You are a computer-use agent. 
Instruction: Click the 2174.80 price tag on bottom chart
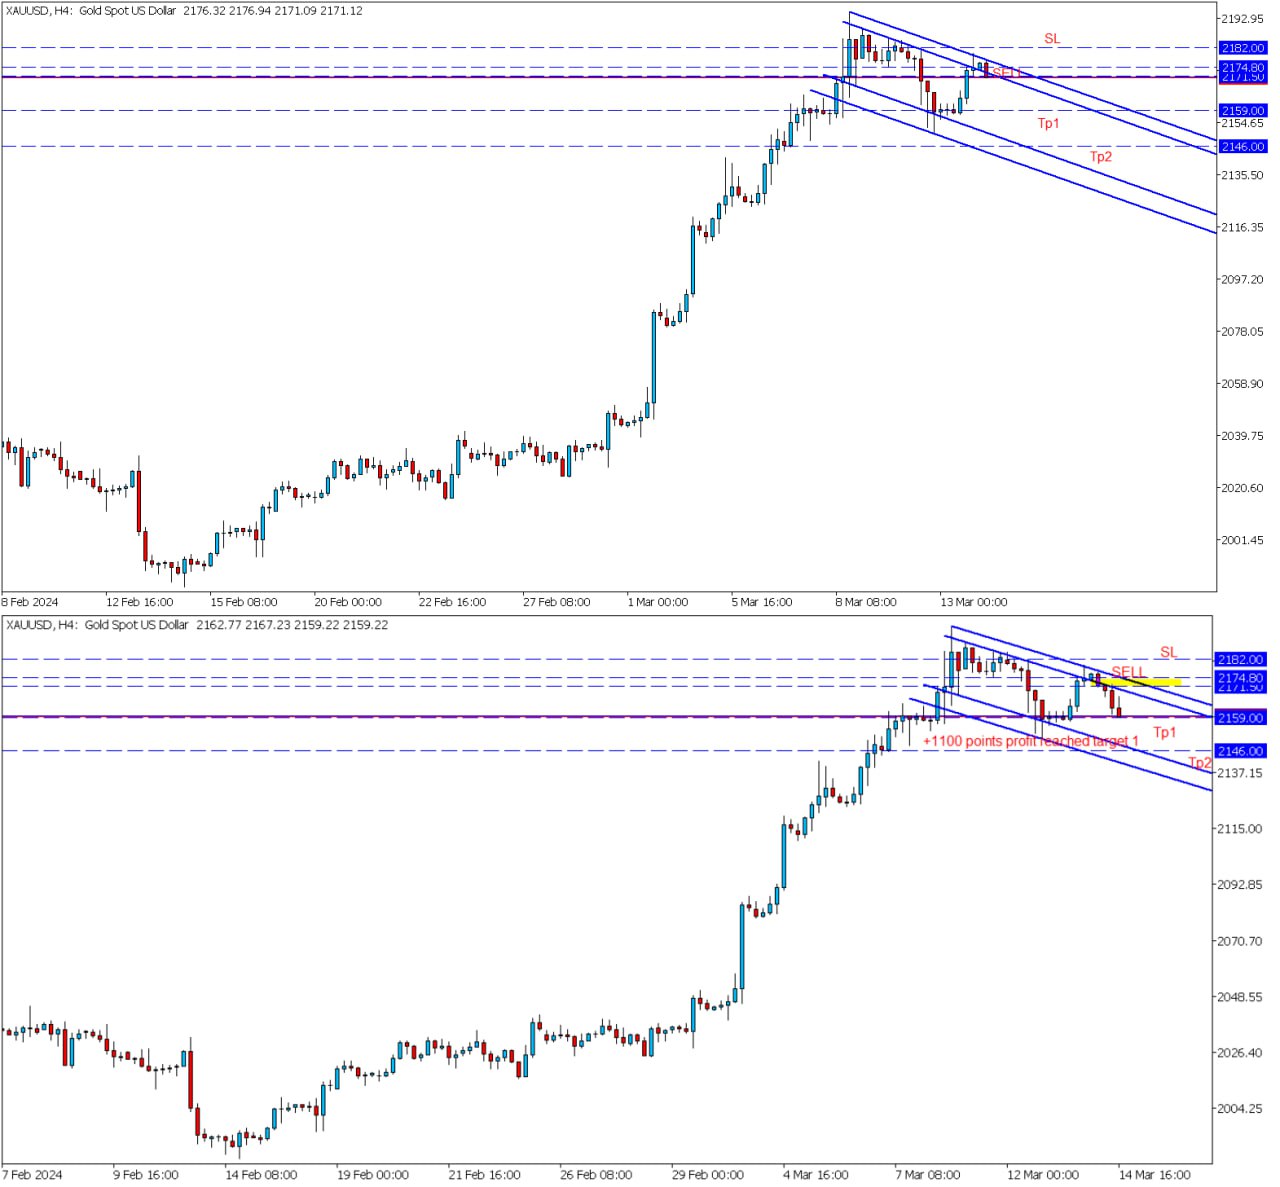[x=1240, y=679]
